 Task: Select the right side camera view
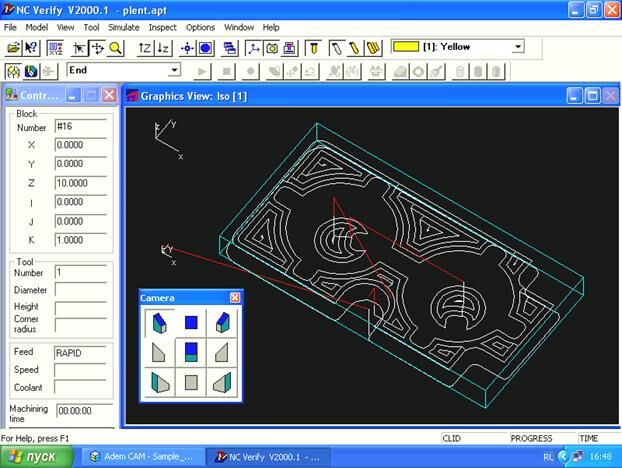point(222,352)
